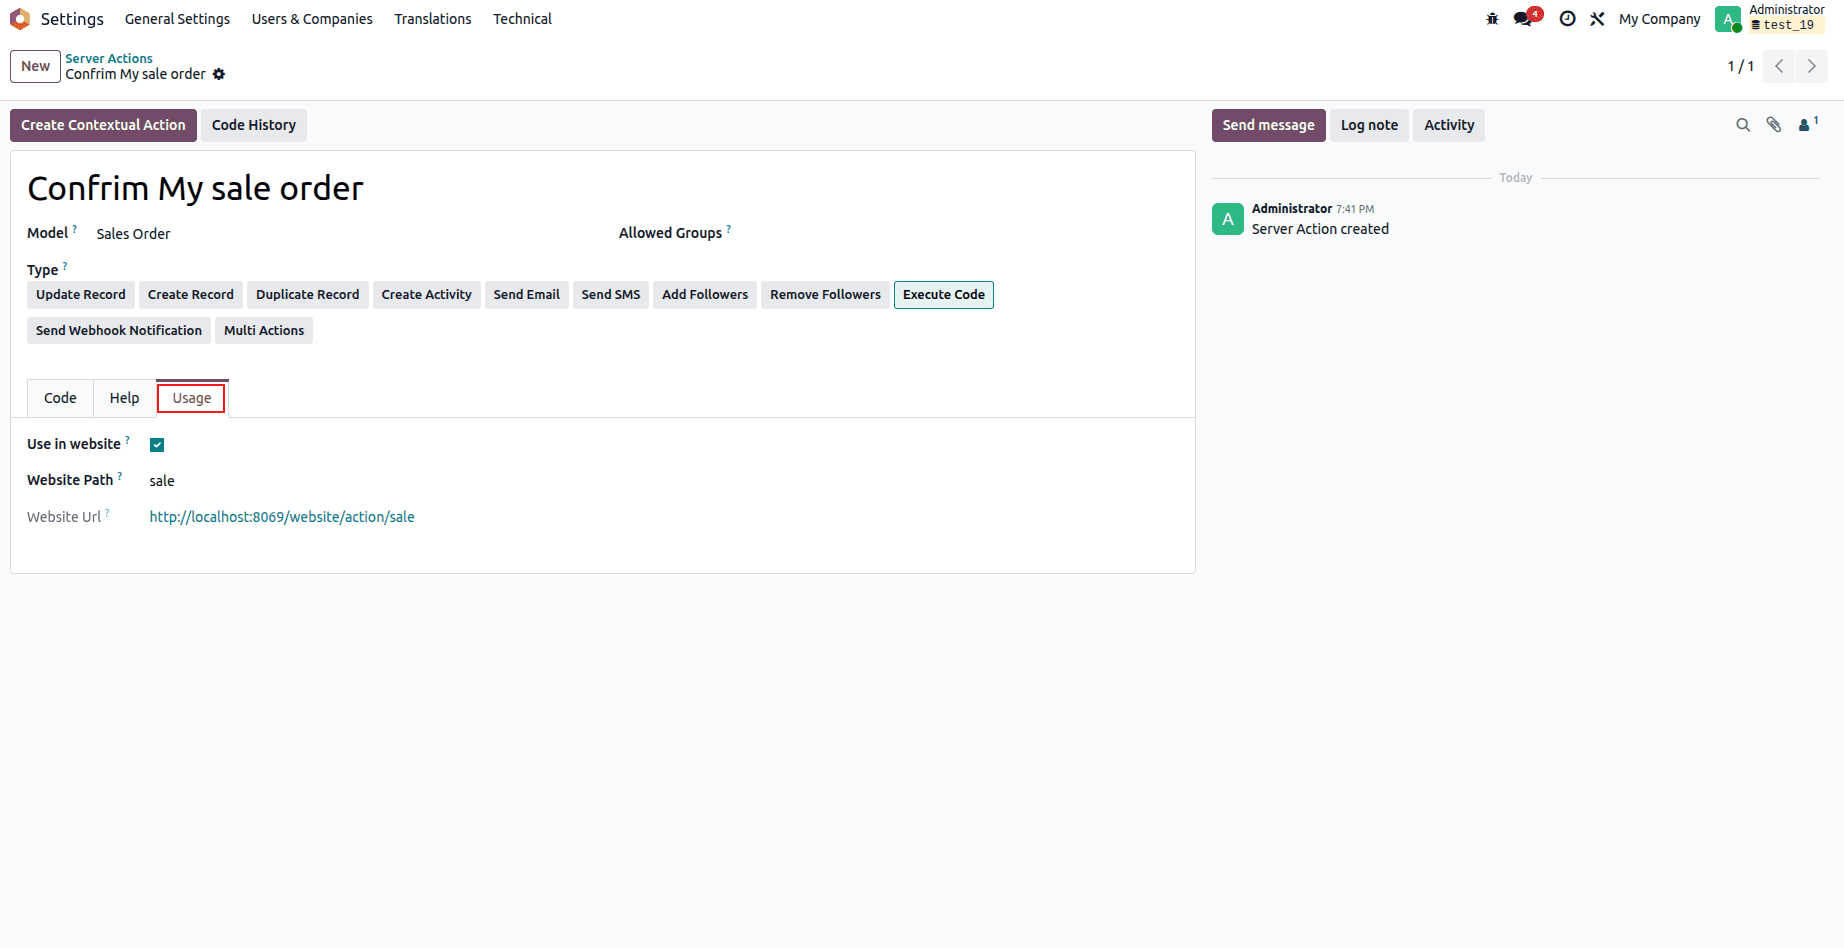Open Translations menu
Image resolution: width=1844 pixels, height=948 pixels.
click(x=433, y=19)
